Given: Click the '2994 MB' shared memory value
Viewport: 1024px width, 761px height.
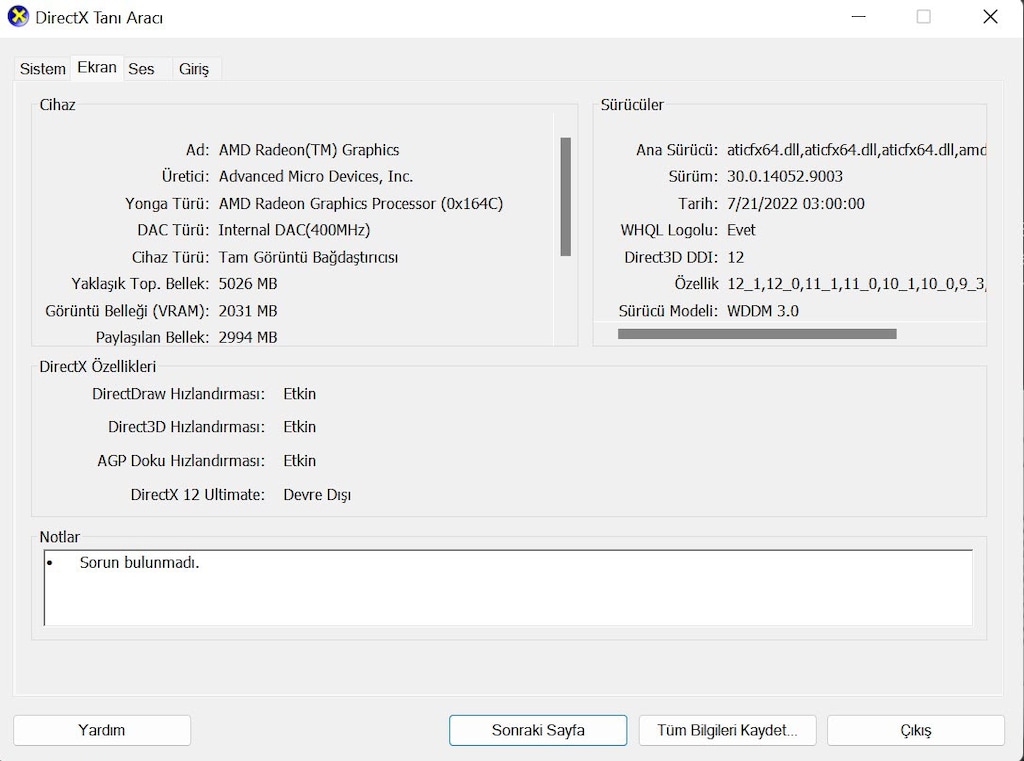Looking at the screenshot, I should 248,338.
